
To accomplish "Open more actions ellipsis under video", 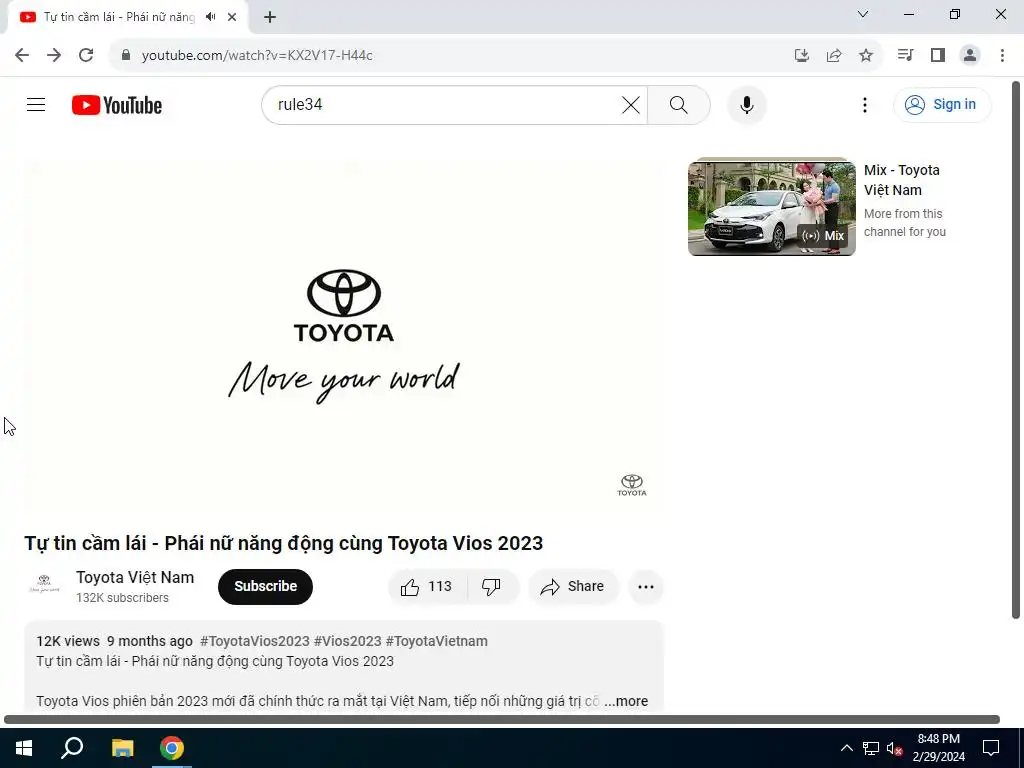I will 645,586.
